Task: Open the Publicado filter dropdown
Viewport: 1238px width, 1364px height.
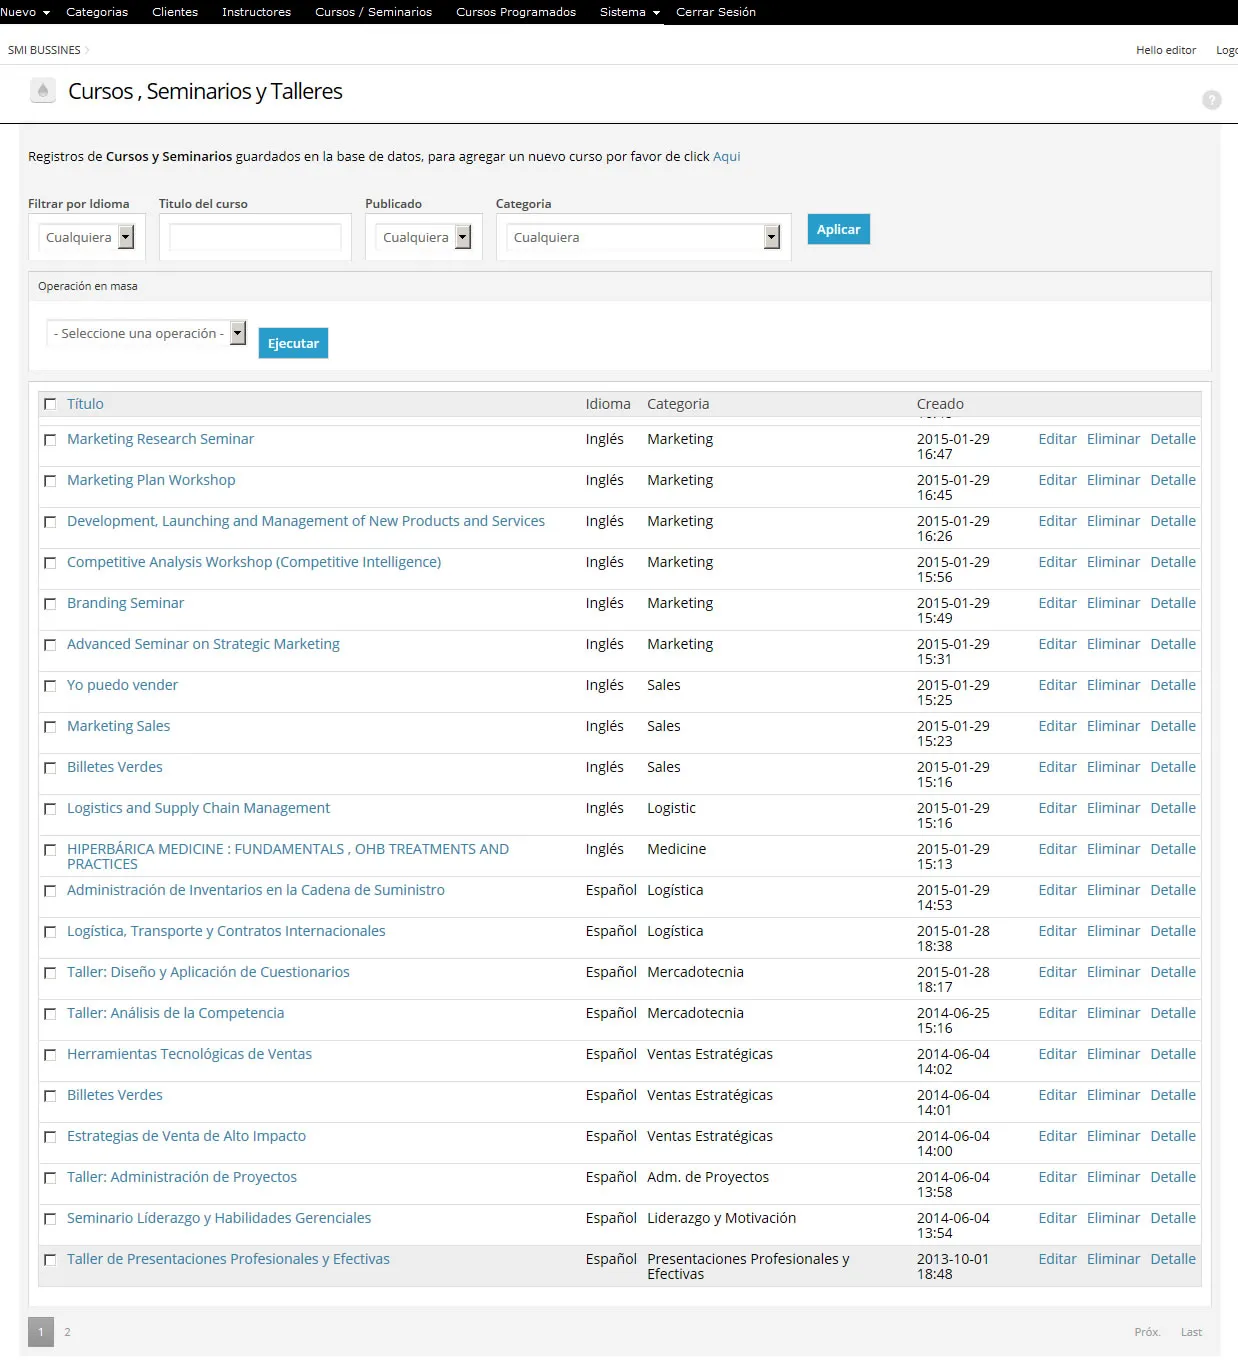Action: [x=423, y=237]
